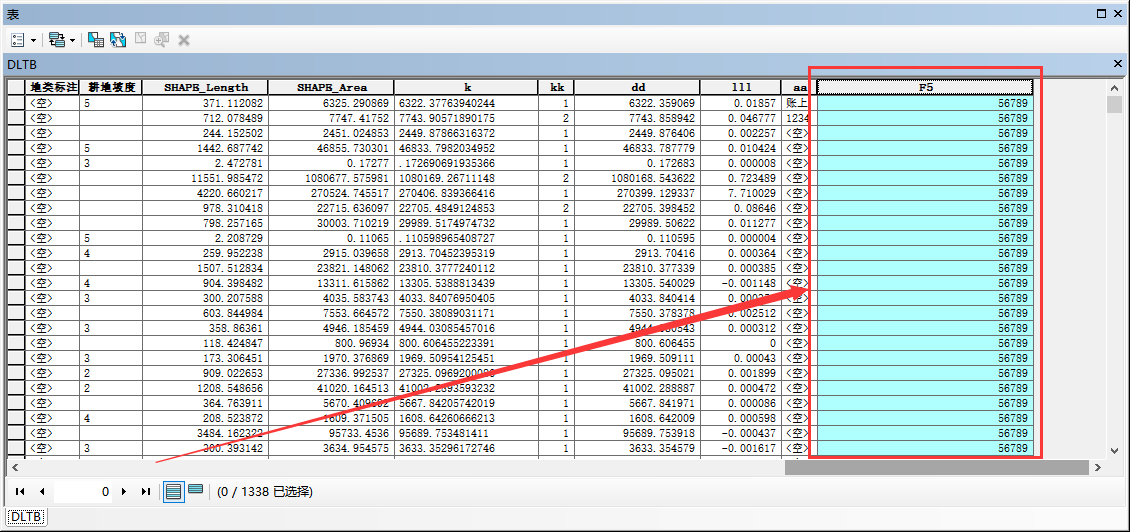Click the 地类标注 column header
This screenshot has height=532, width=1130.
point(51,87)
